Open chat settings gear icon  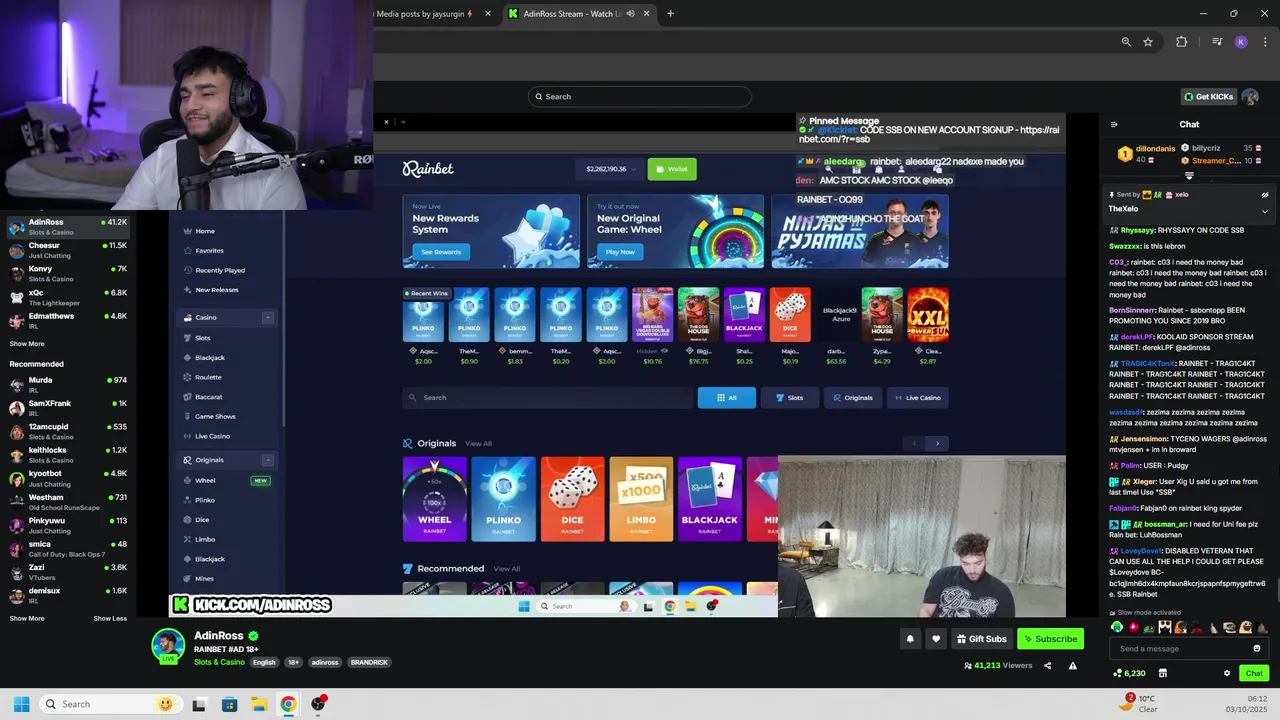pos(1227,673)
